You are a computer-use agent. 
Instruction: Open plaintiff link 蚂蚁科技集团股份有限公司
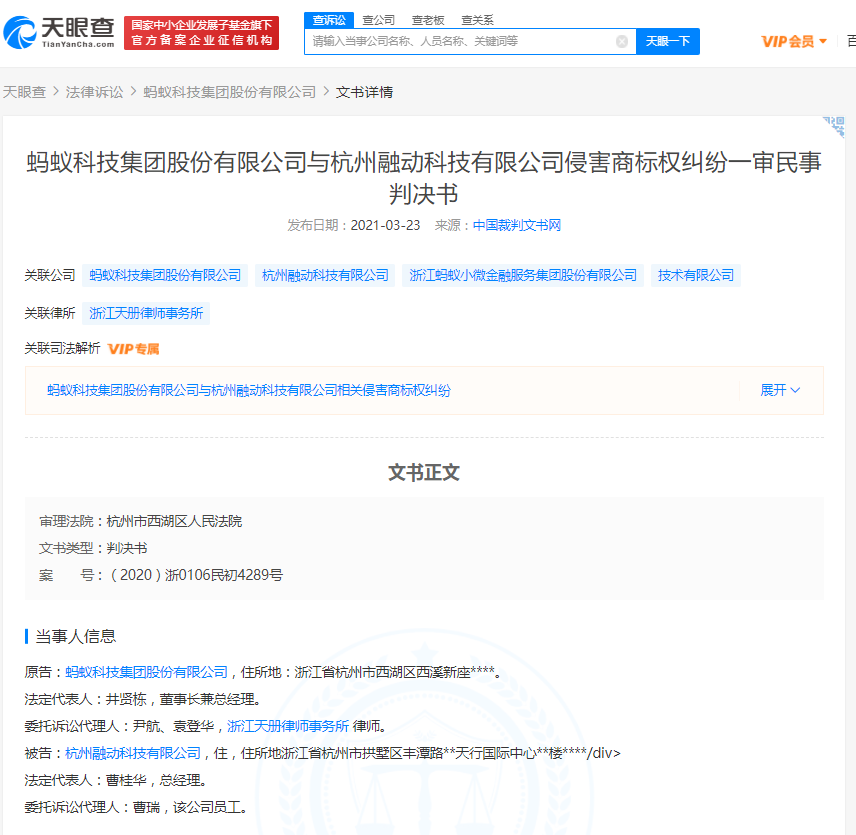(146, 672)
